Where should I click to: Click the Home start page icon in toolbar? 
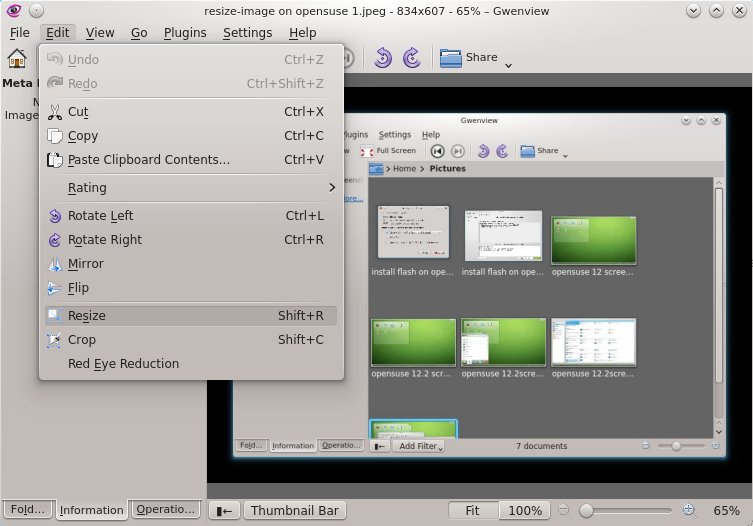[17, 59]
